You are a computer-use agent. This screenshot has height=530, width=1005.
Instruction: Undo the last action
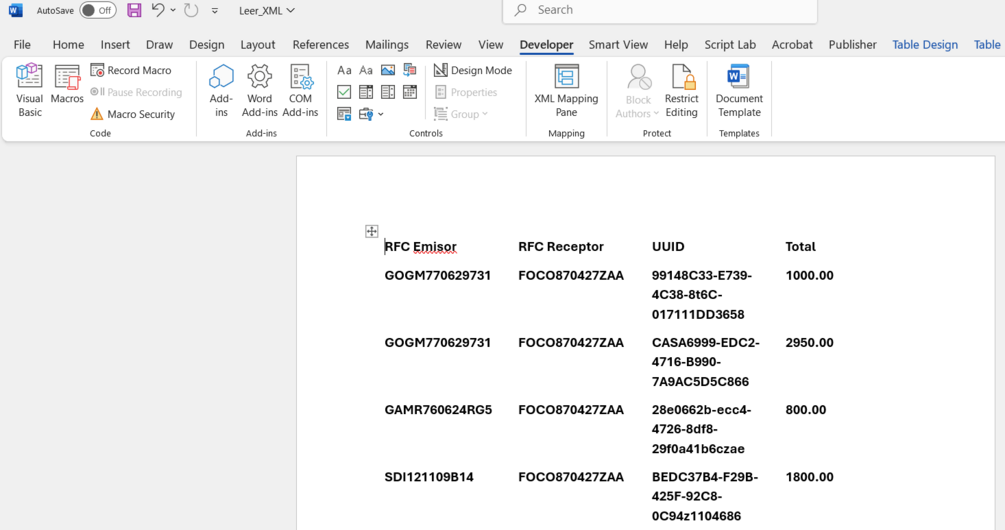(x=158, y=10)
